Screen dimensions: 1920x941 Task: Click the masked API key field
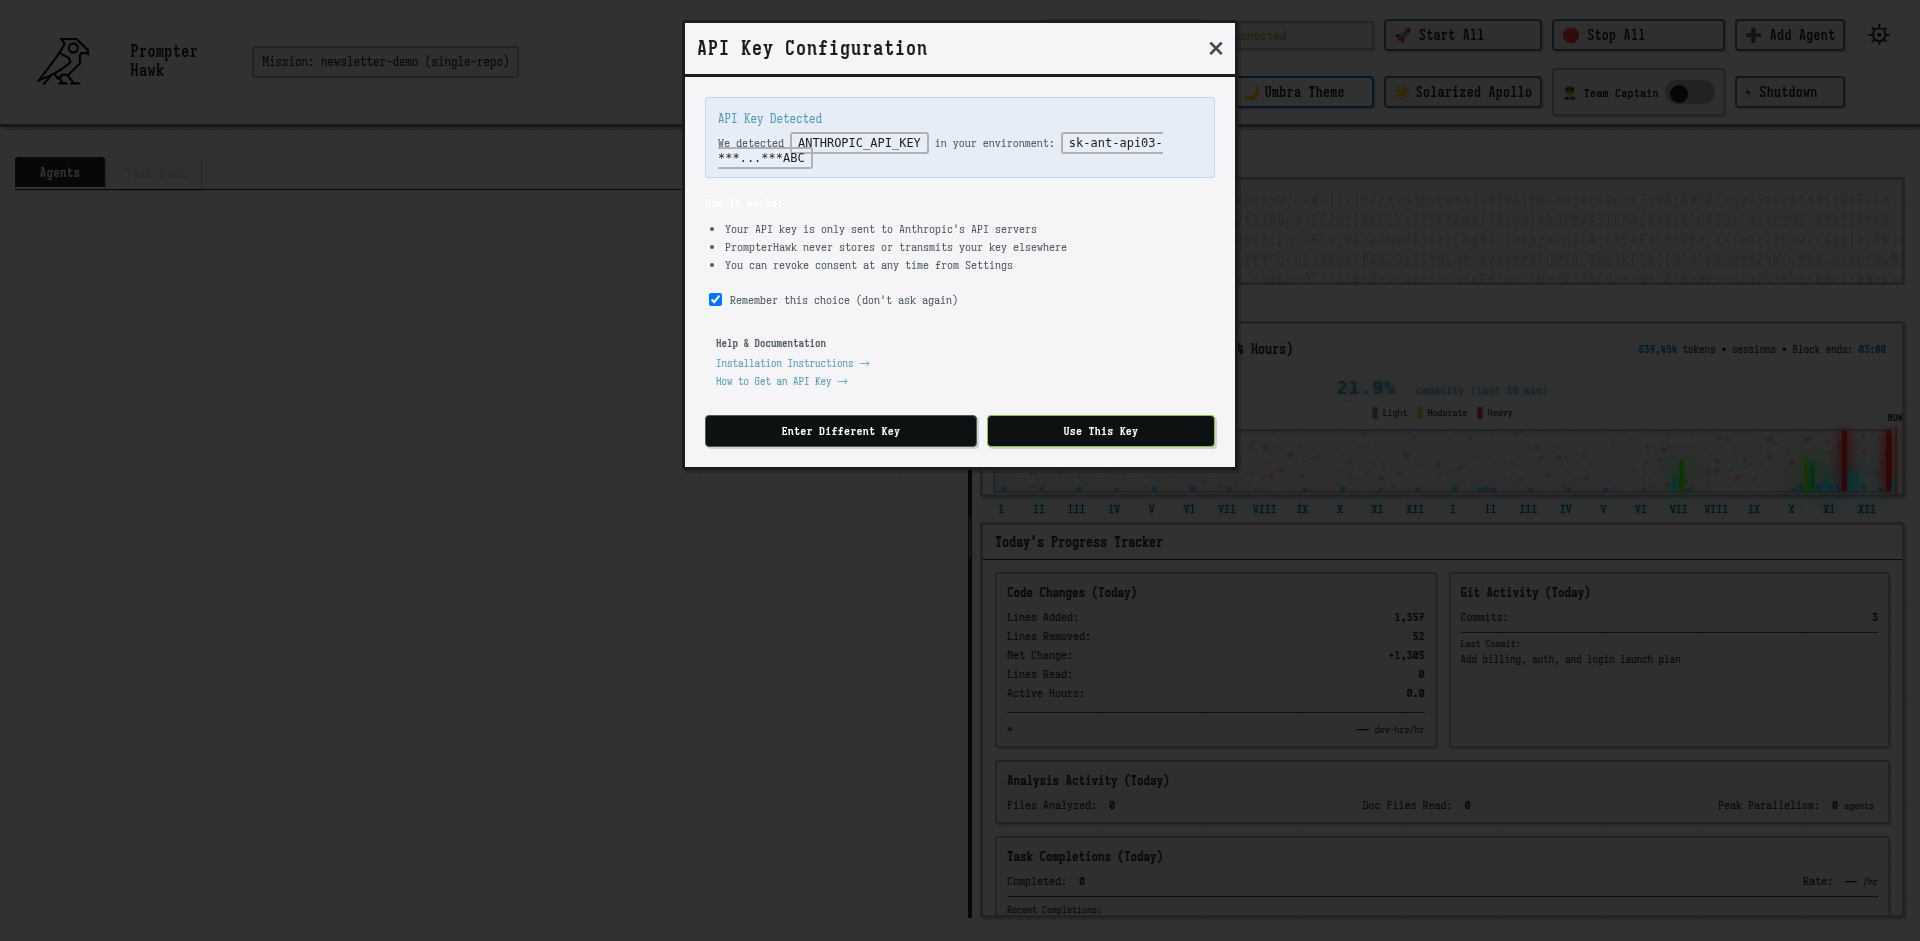pos(1111,142)
